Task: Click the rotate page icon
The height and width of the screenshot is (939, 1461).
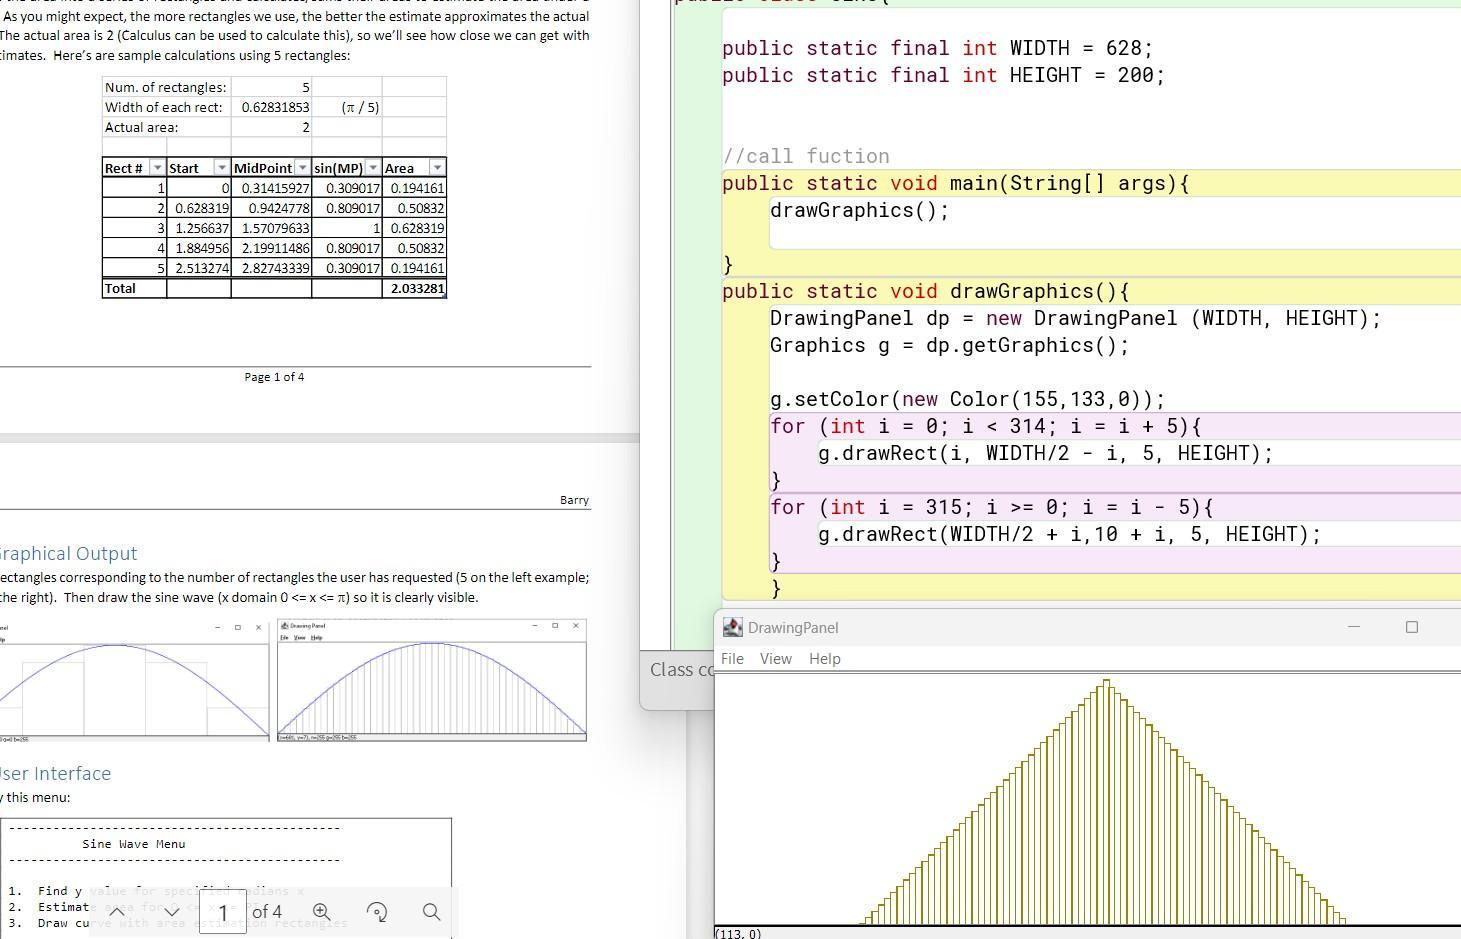Action: pos(377,912)
